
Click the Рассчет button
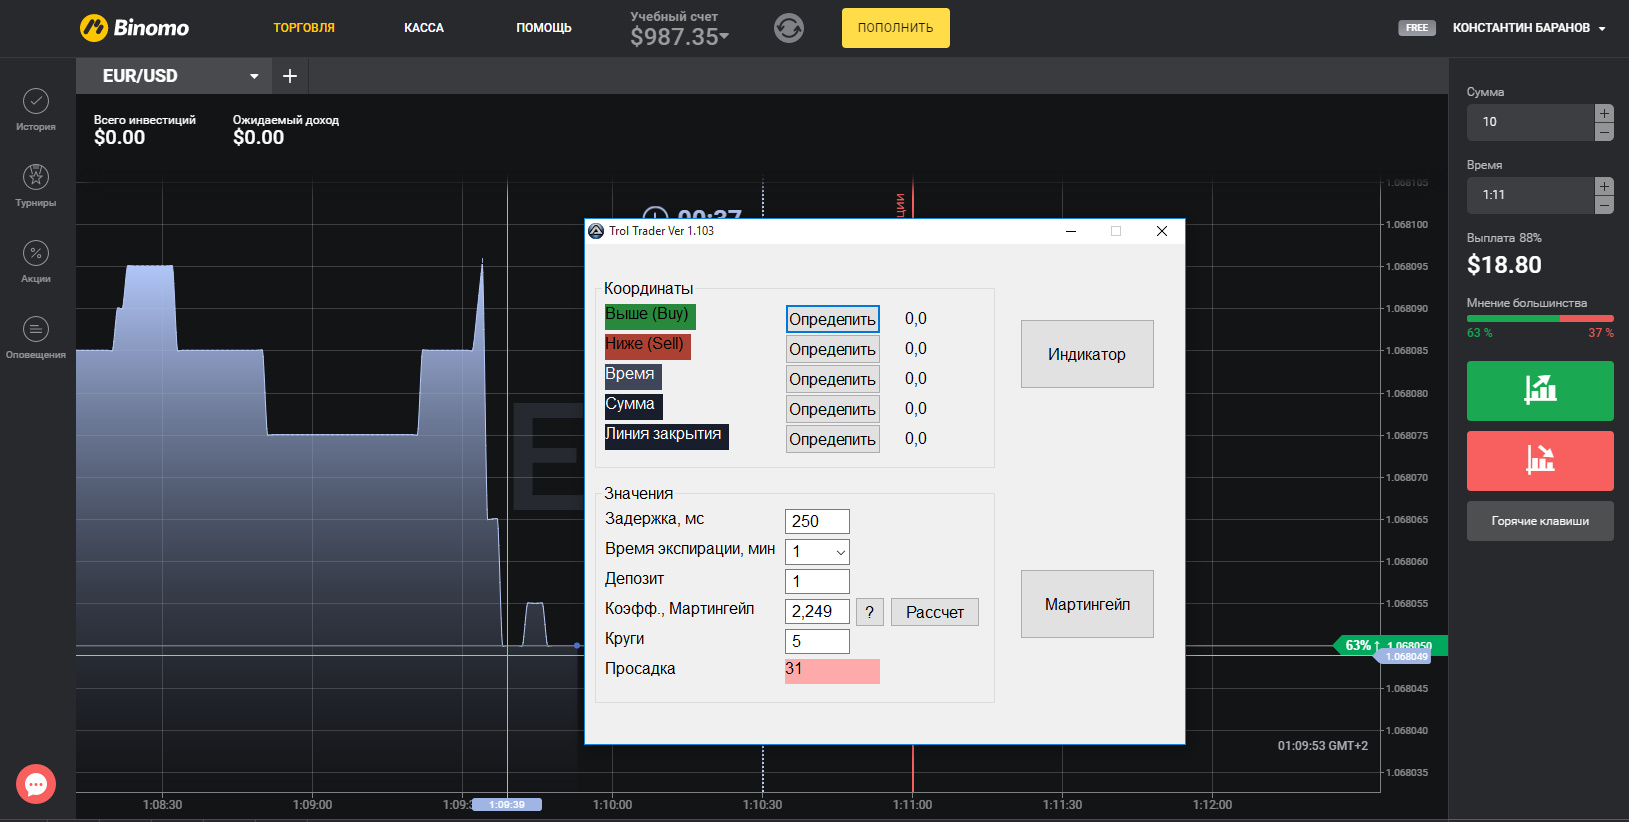click(x=935, y=612)
